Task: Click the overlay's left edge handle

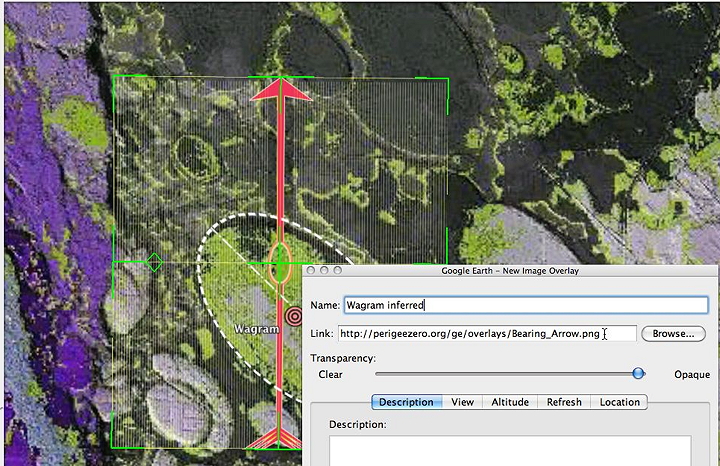Action: click(x=115, y=263)
